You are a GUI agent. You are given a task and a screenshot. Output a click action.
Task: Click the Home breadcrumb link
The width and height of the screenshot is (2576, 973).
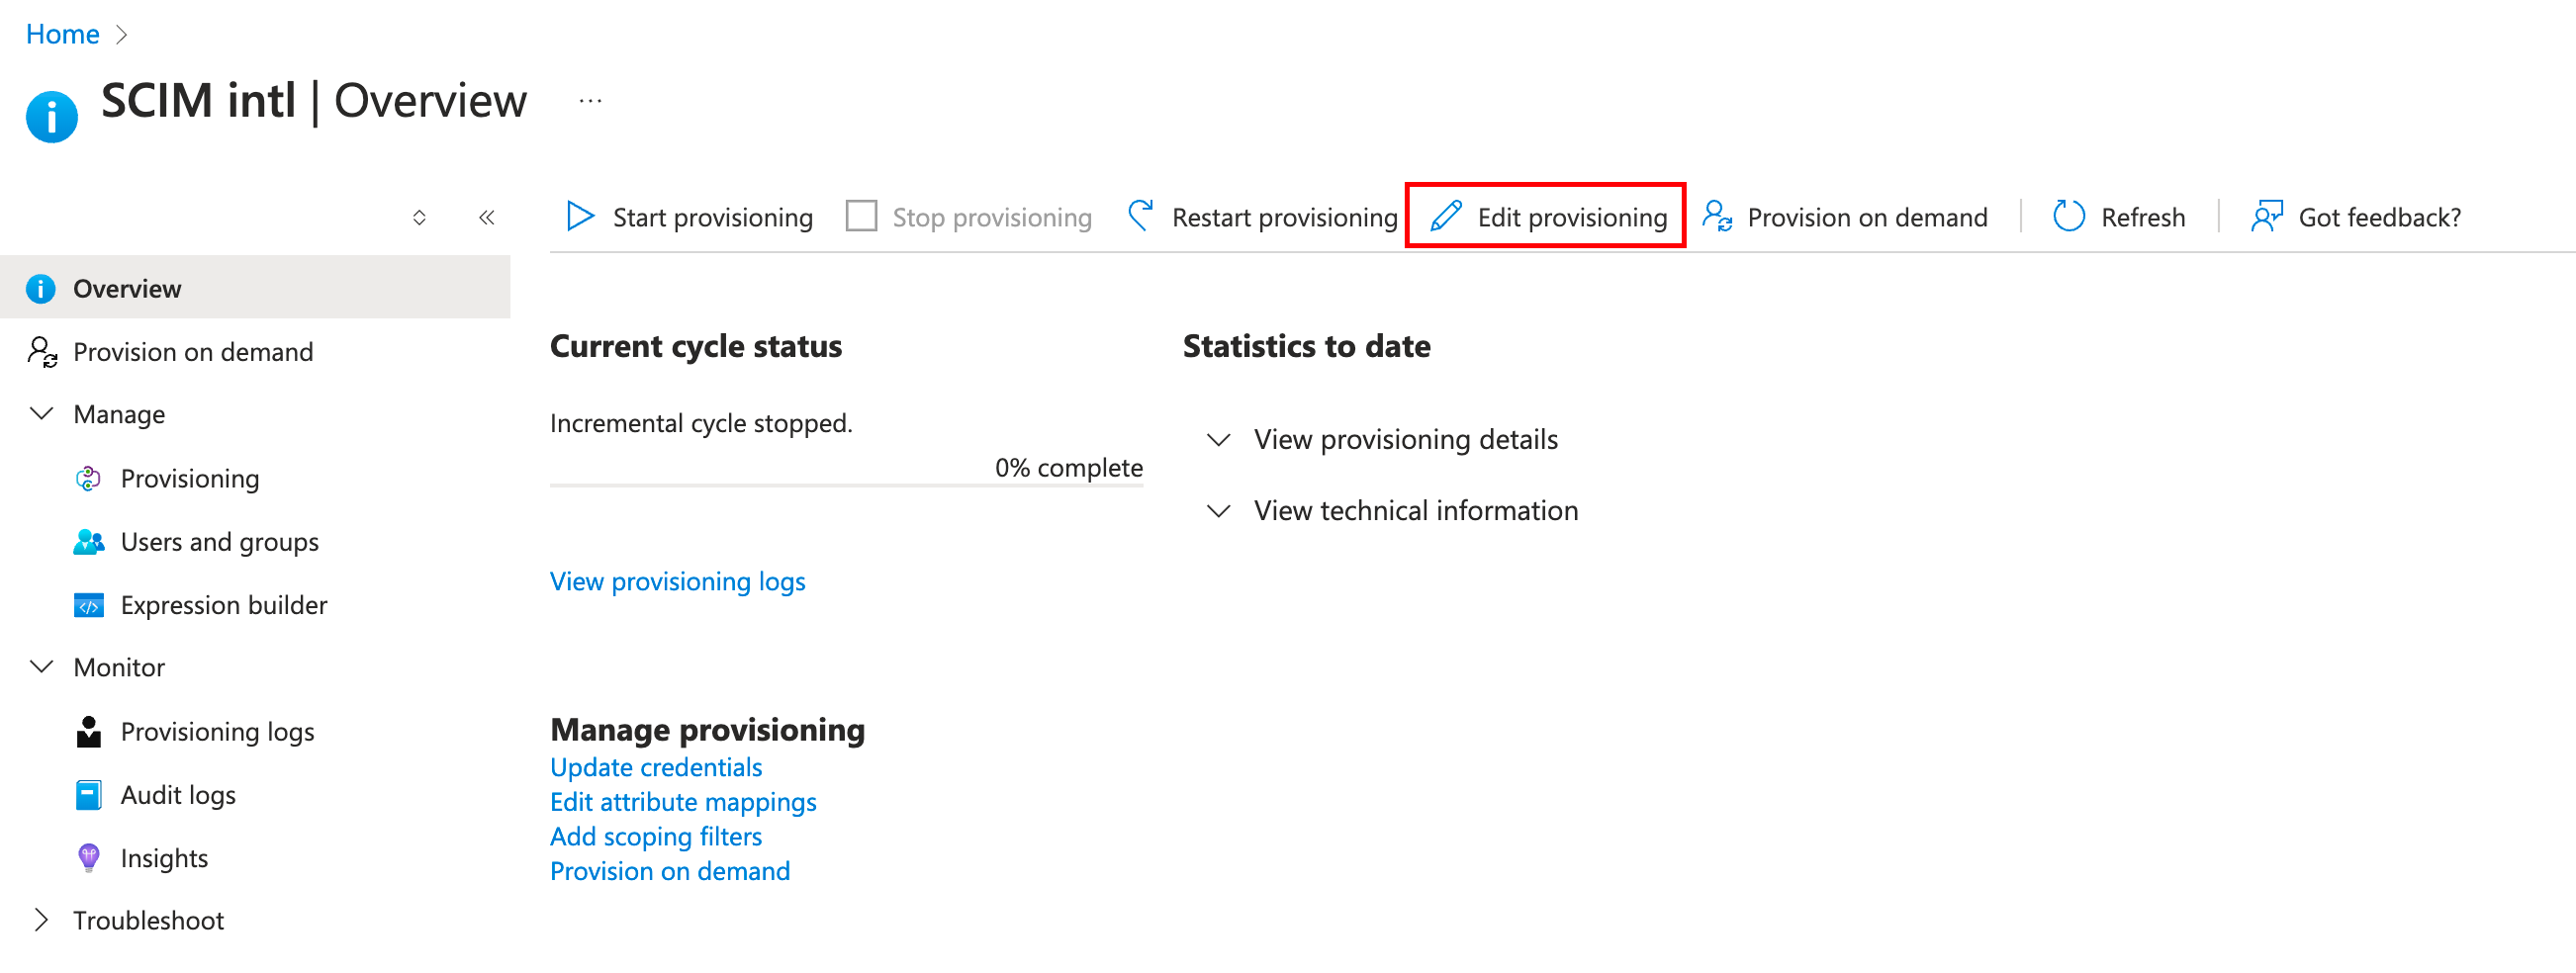[x=62, y=34]
